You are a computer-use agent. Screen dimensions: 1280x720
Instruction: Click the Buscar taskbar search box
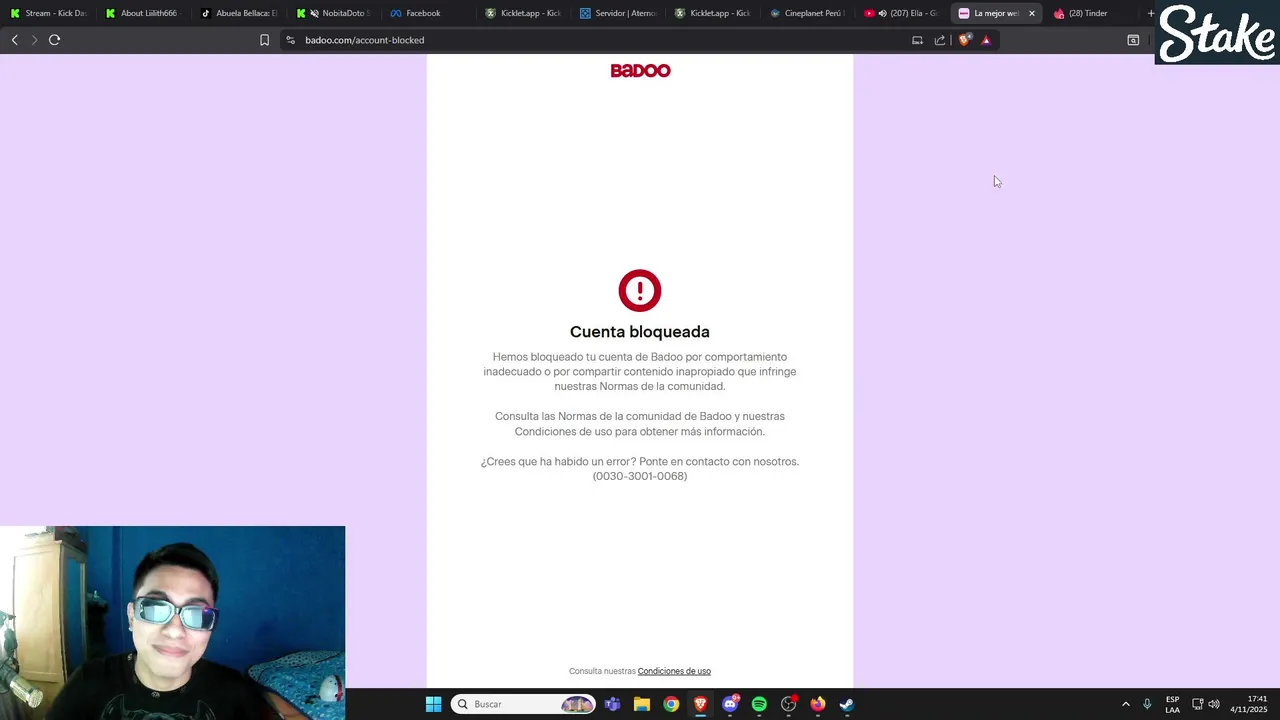(x=523, y=704)
